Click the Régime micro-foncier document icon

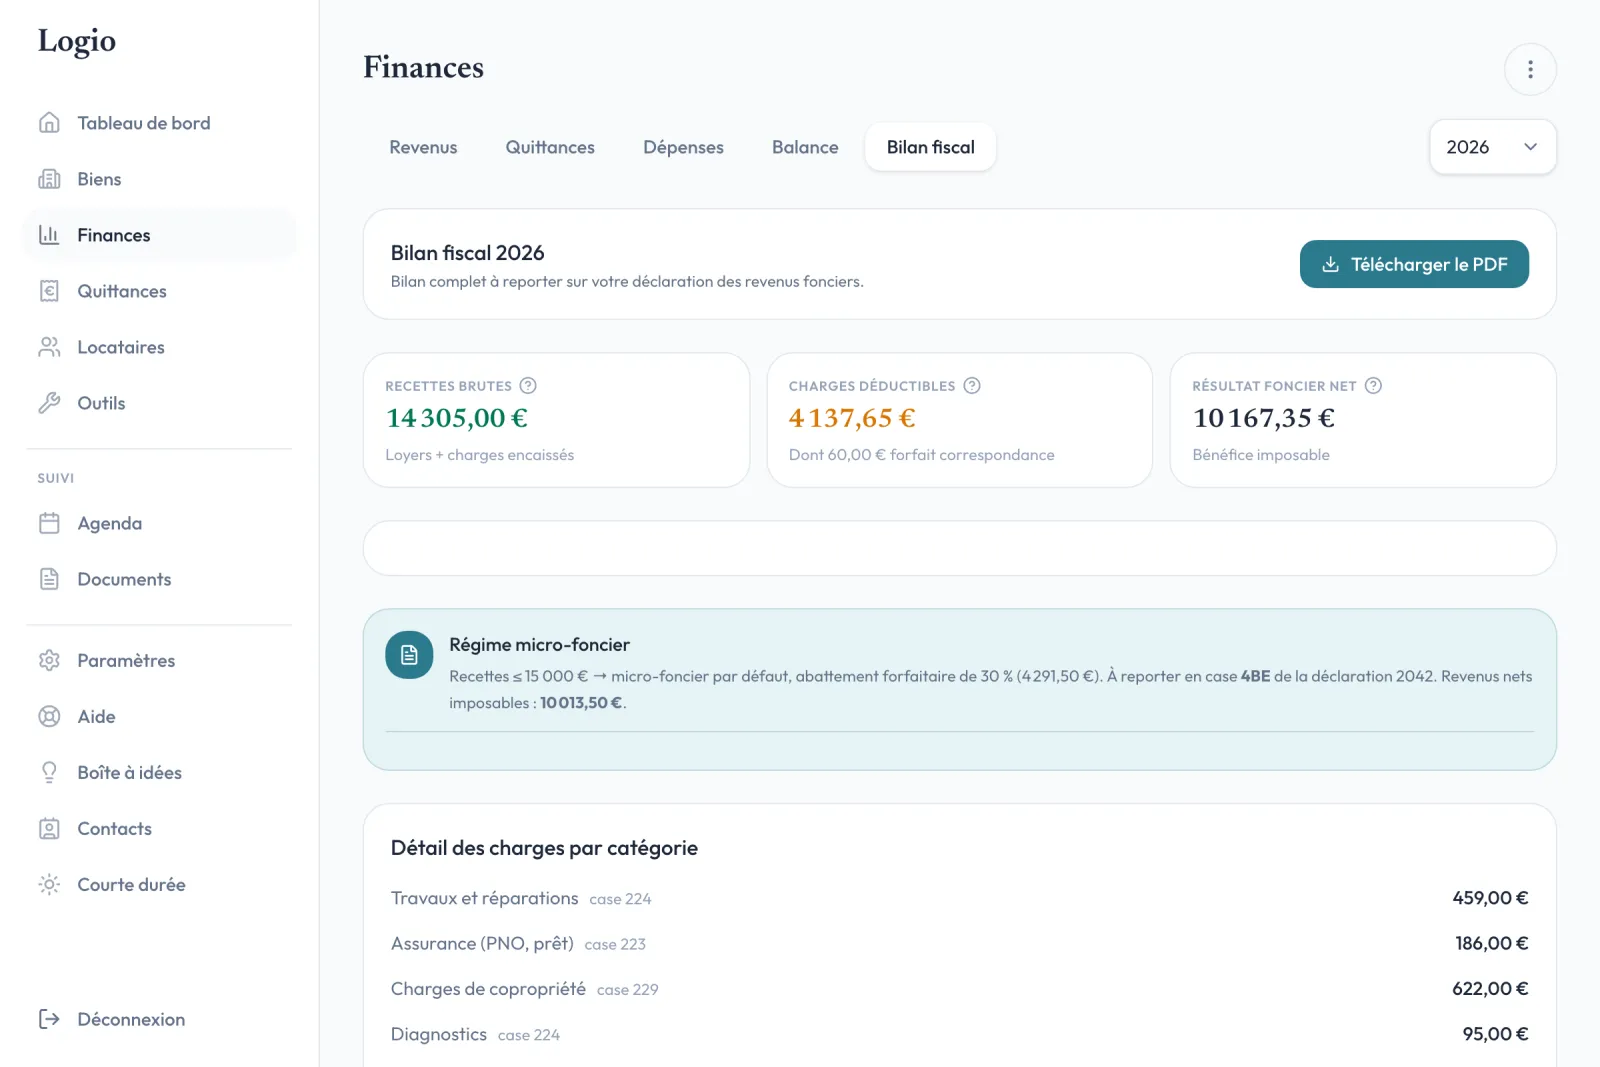click(409, 655)
